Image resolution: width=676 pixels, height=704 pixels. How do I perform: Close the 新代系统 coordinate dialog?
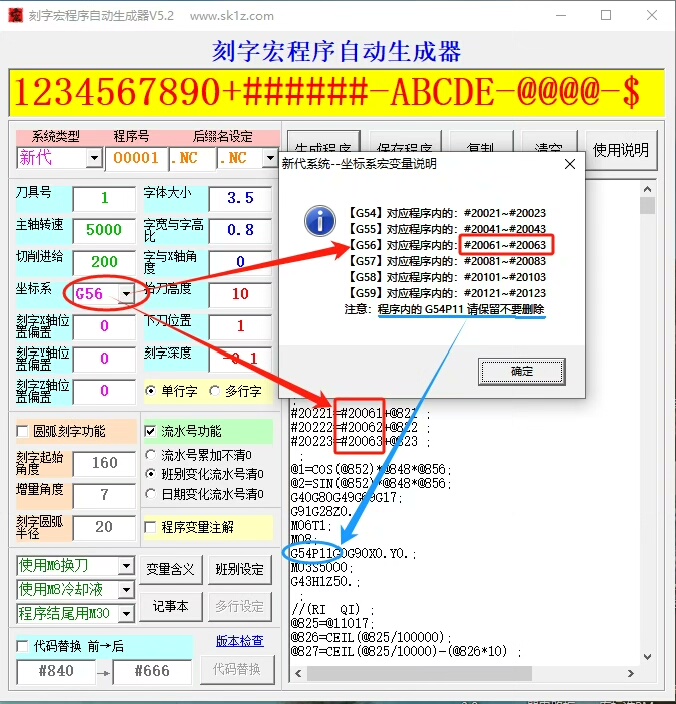(x=570, y=164)
